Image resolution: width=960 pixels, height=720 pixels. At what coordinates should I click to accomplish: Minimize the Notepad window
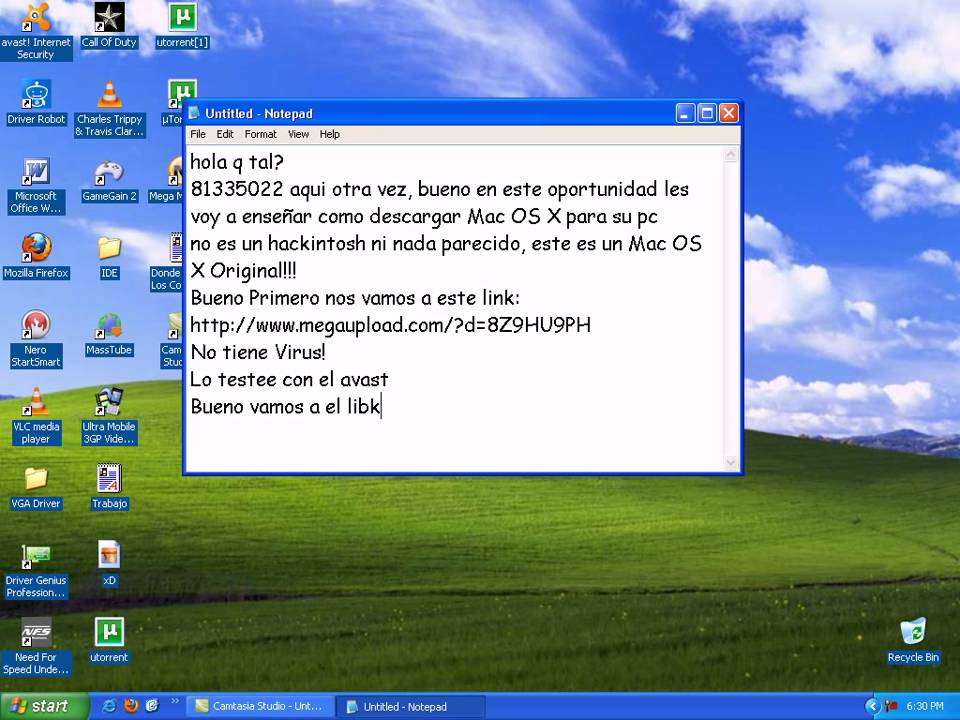pyautogui.click(x=685, y=113)
